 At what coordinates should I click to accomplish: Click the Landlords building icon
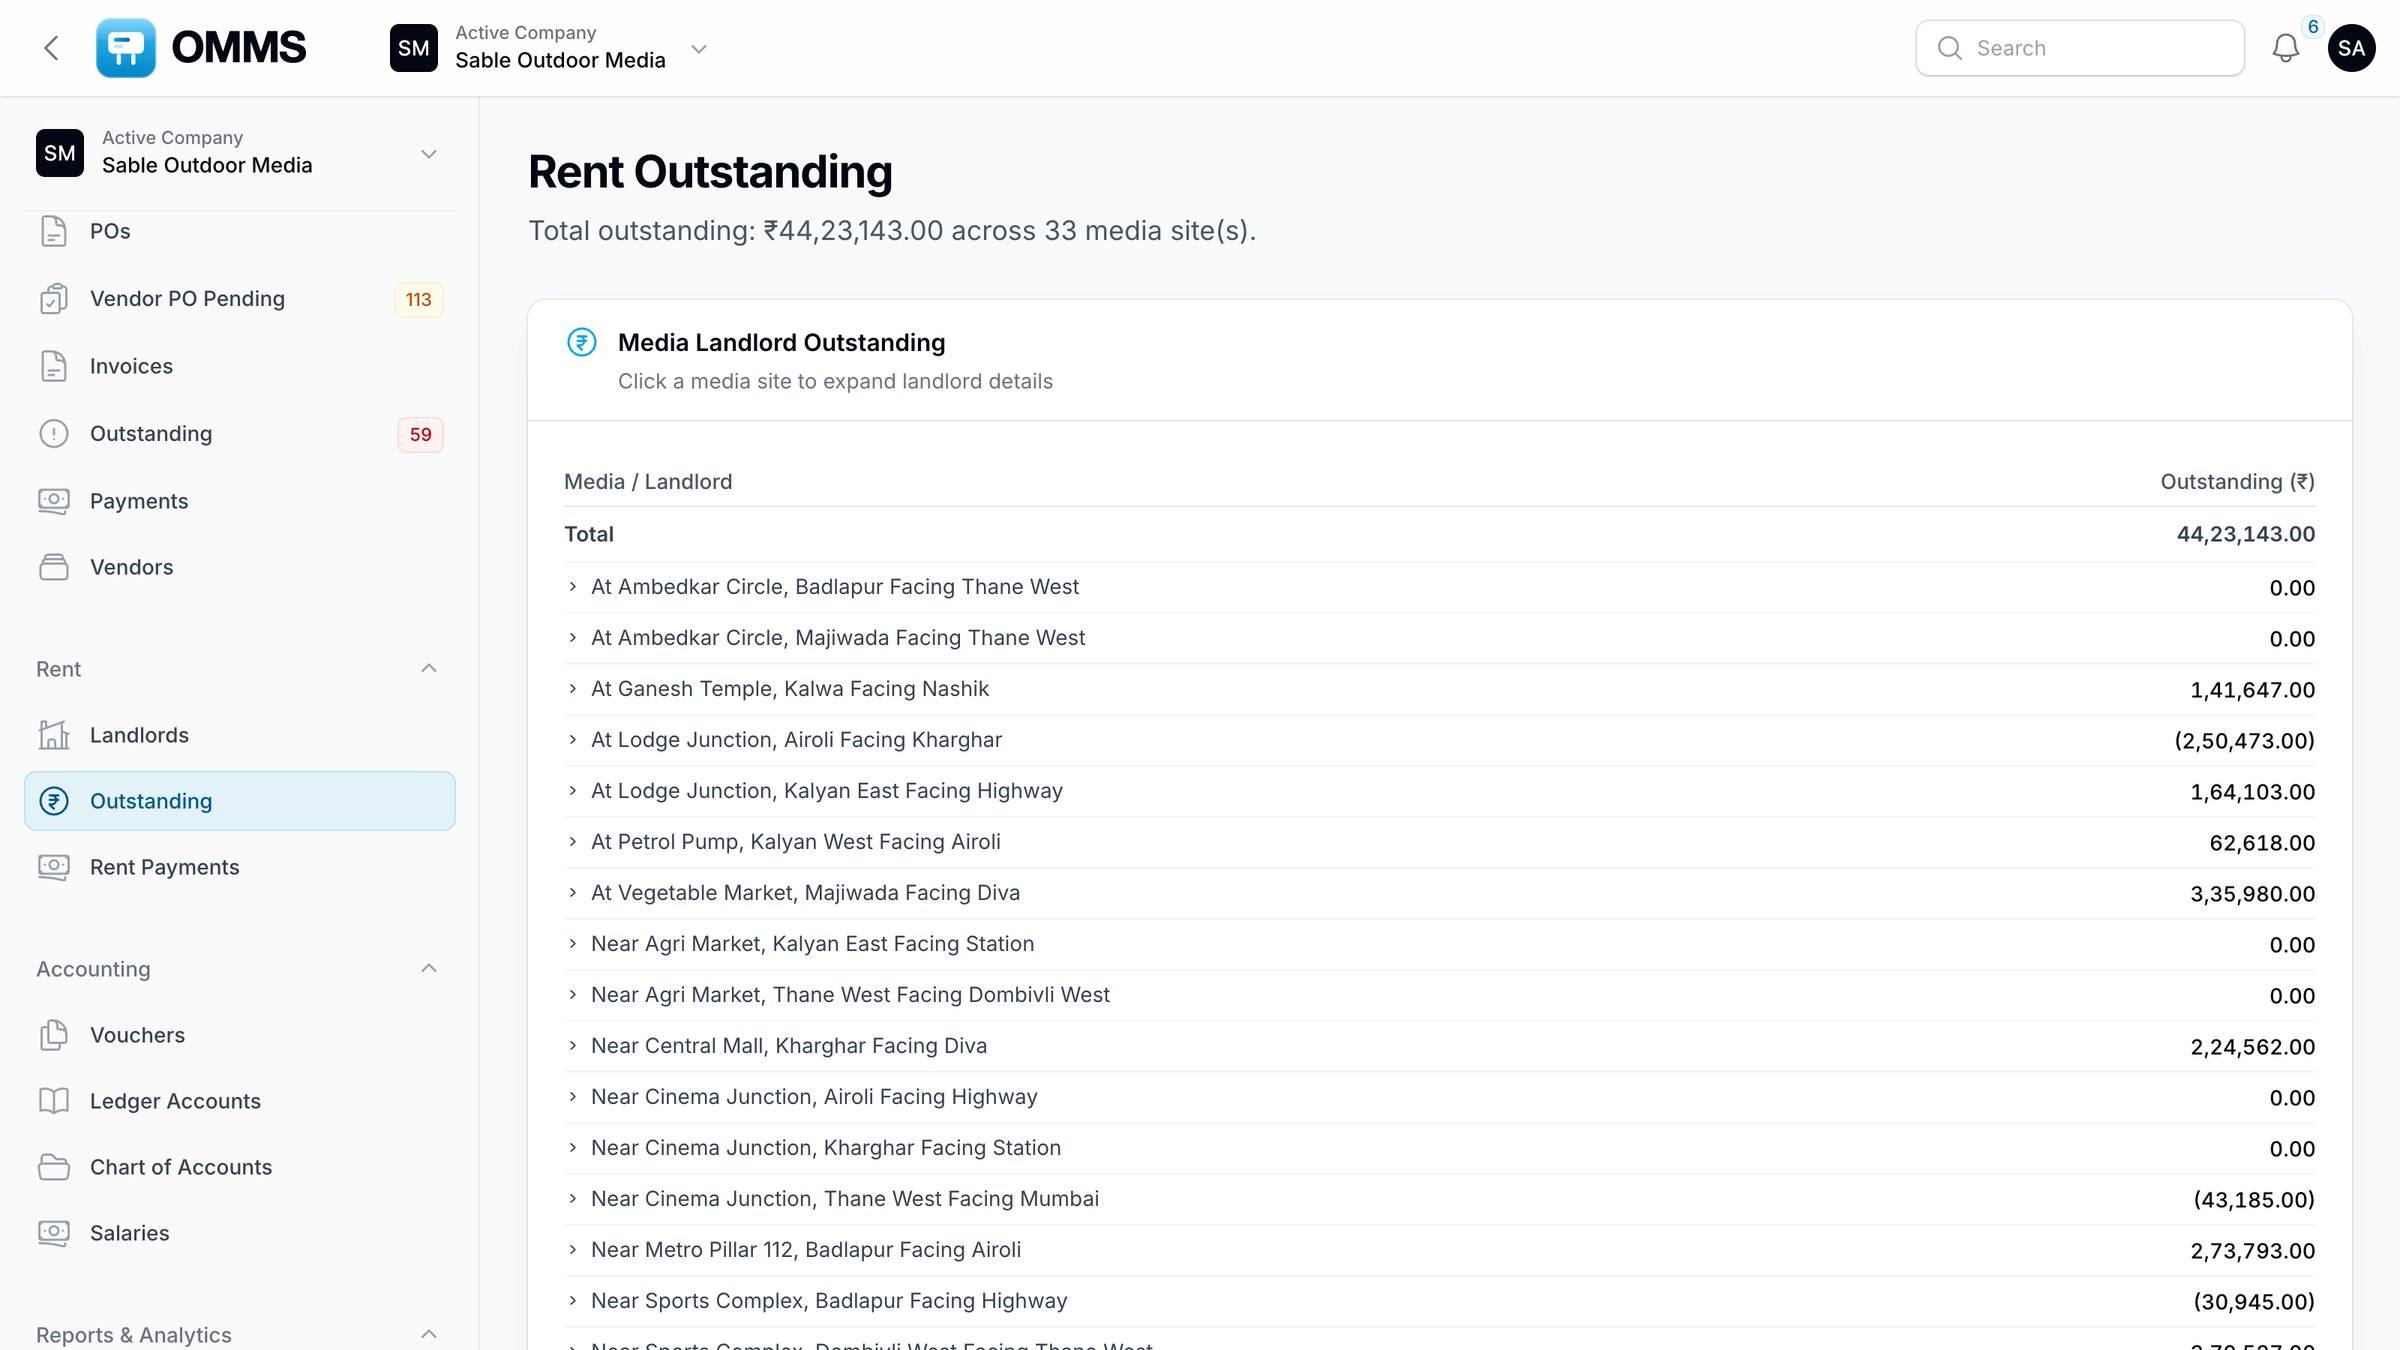(54, 735)
